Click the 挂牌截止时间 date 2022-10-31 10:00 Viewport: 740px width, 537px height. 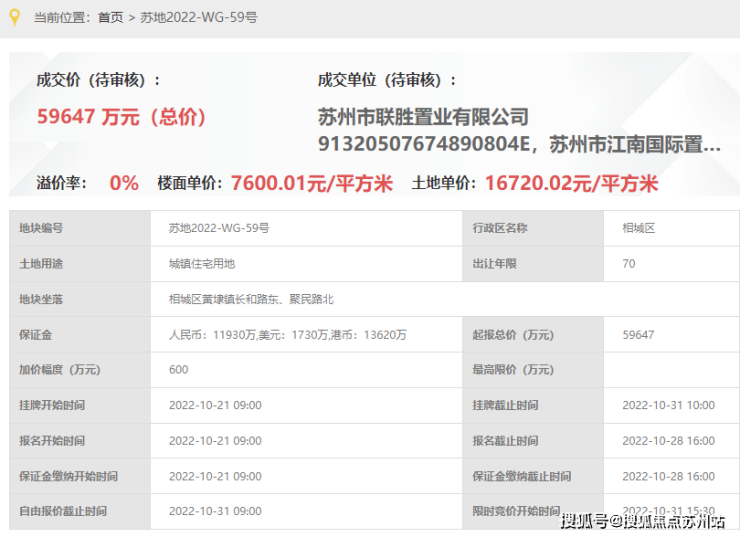668,405
